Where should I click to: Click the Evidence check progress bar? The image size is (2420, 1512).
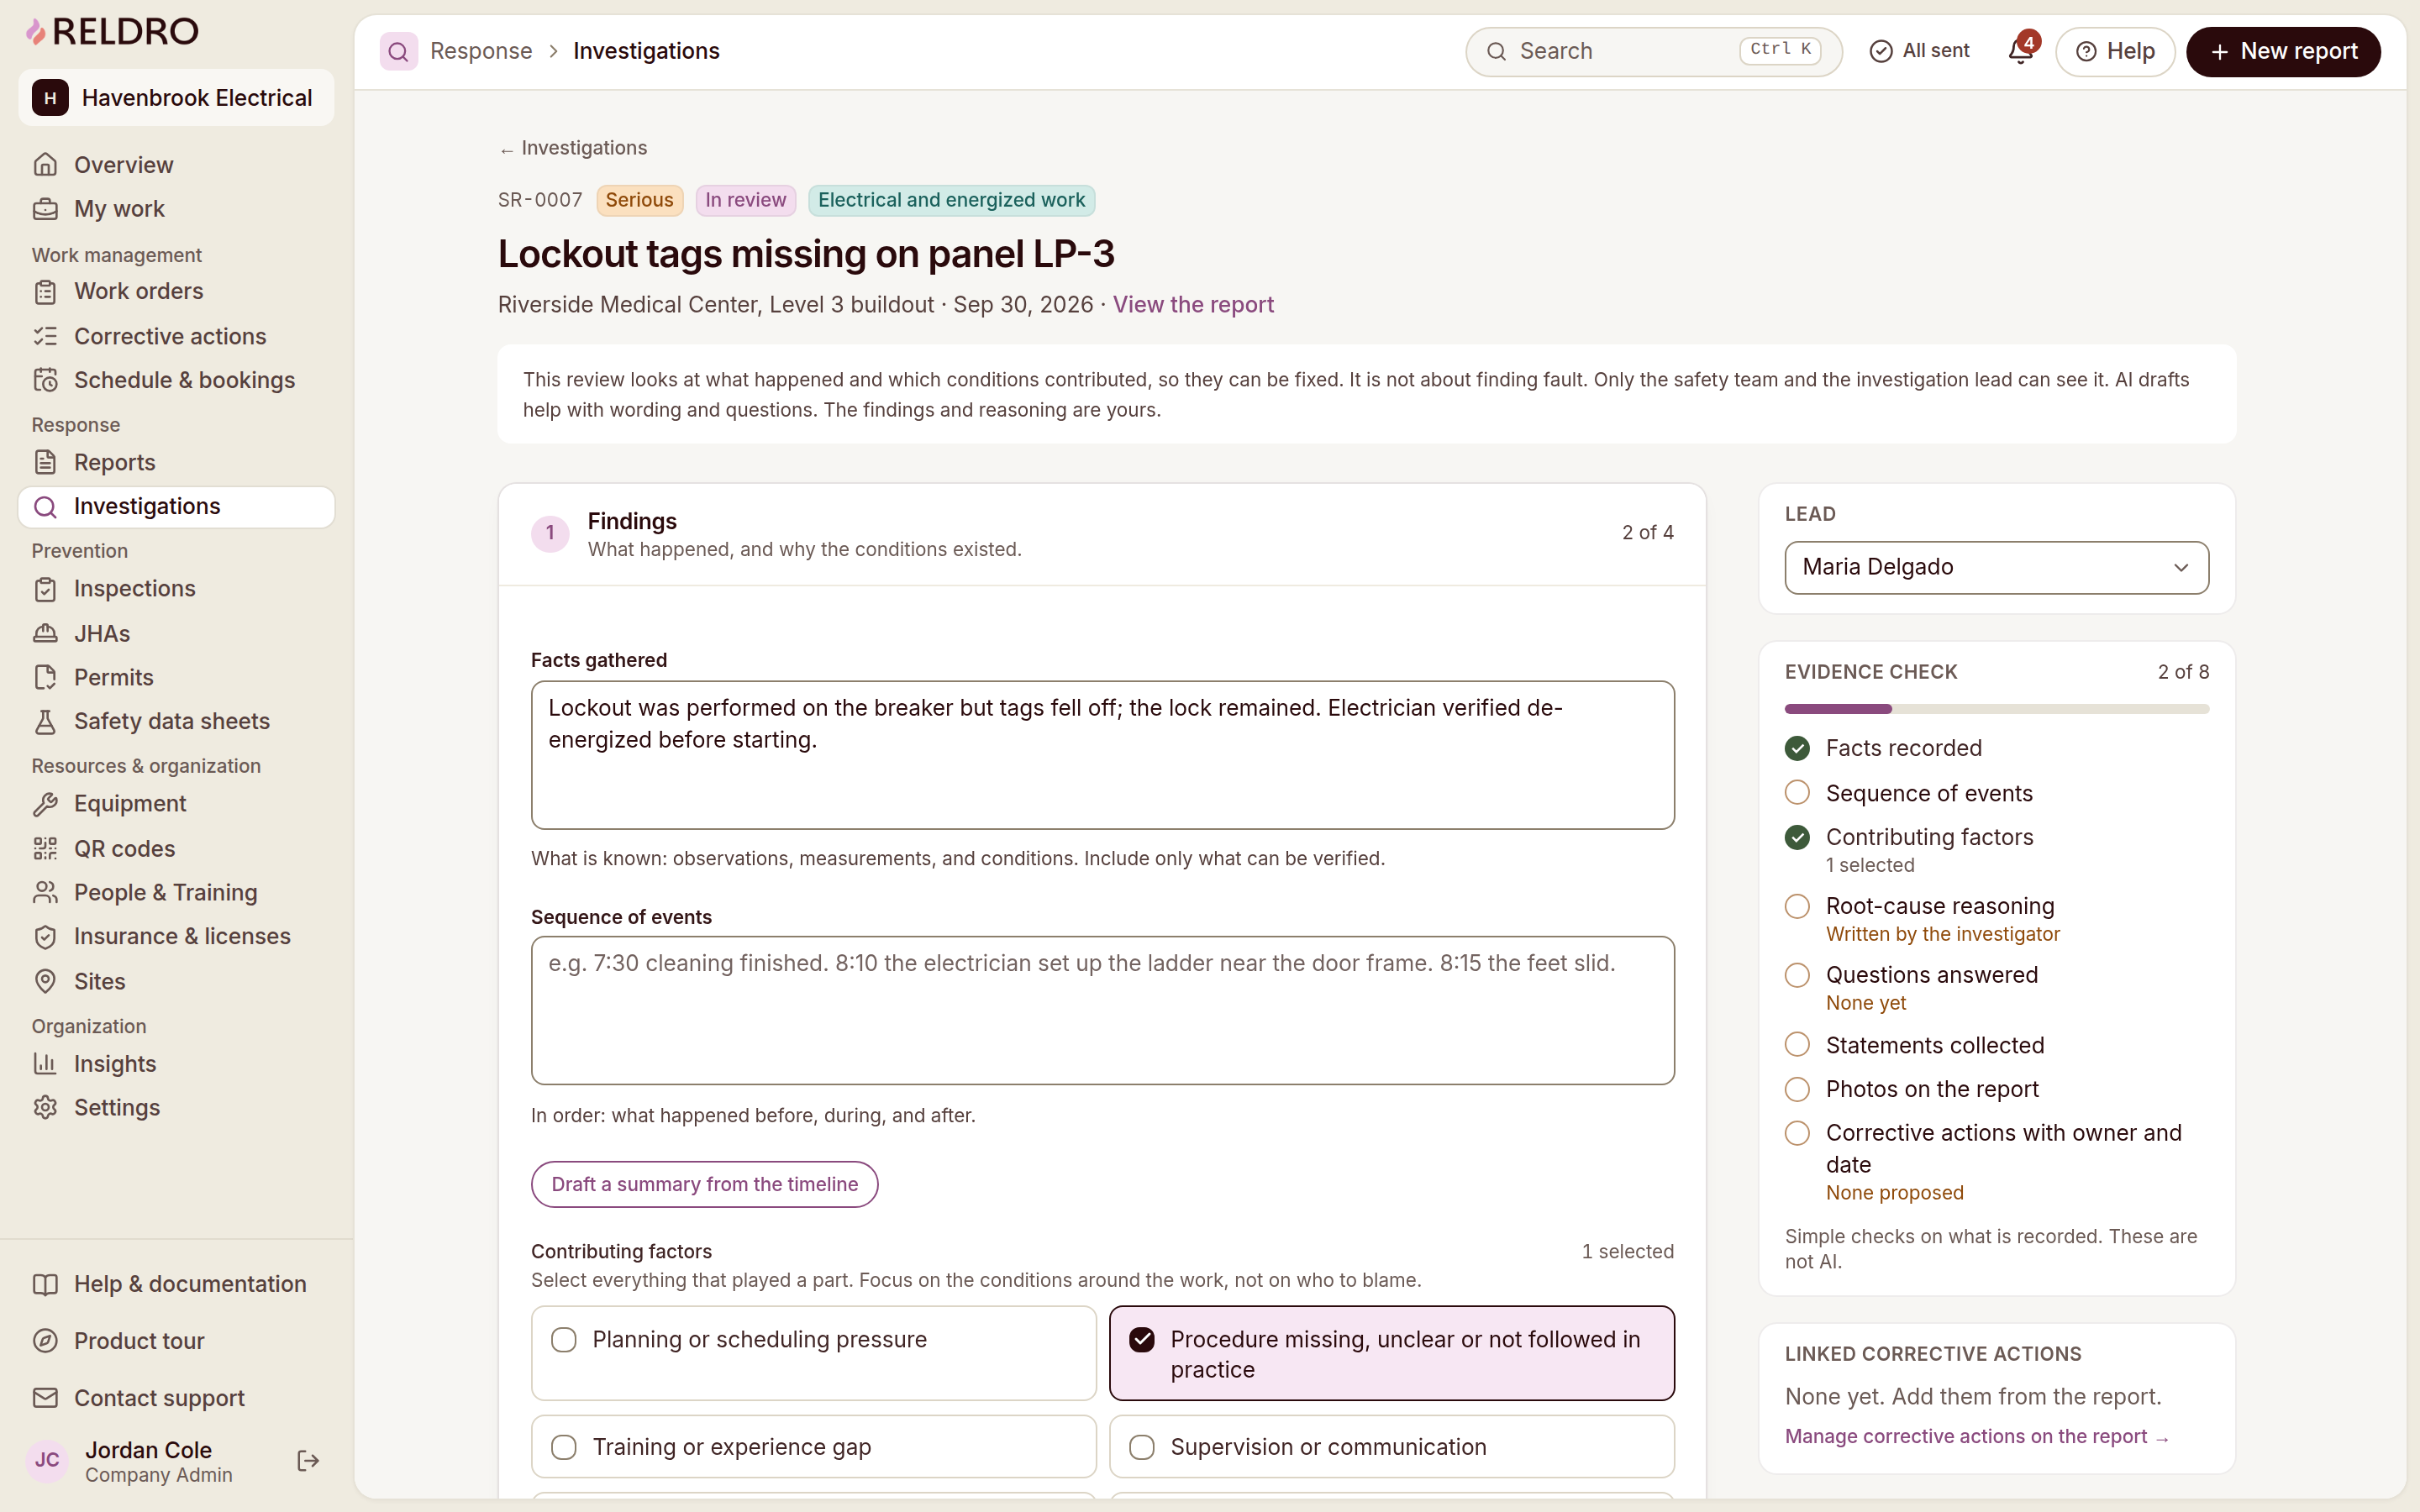1996,709
